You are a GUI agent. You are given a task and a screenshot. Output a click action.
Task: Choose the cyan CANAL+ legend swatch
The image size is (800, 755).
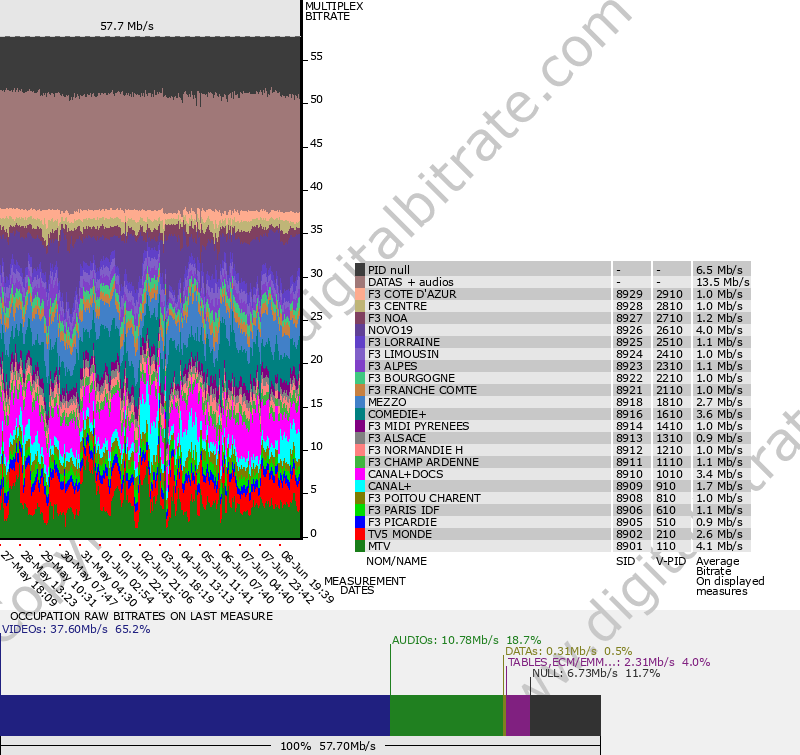[x=360, y=486]
